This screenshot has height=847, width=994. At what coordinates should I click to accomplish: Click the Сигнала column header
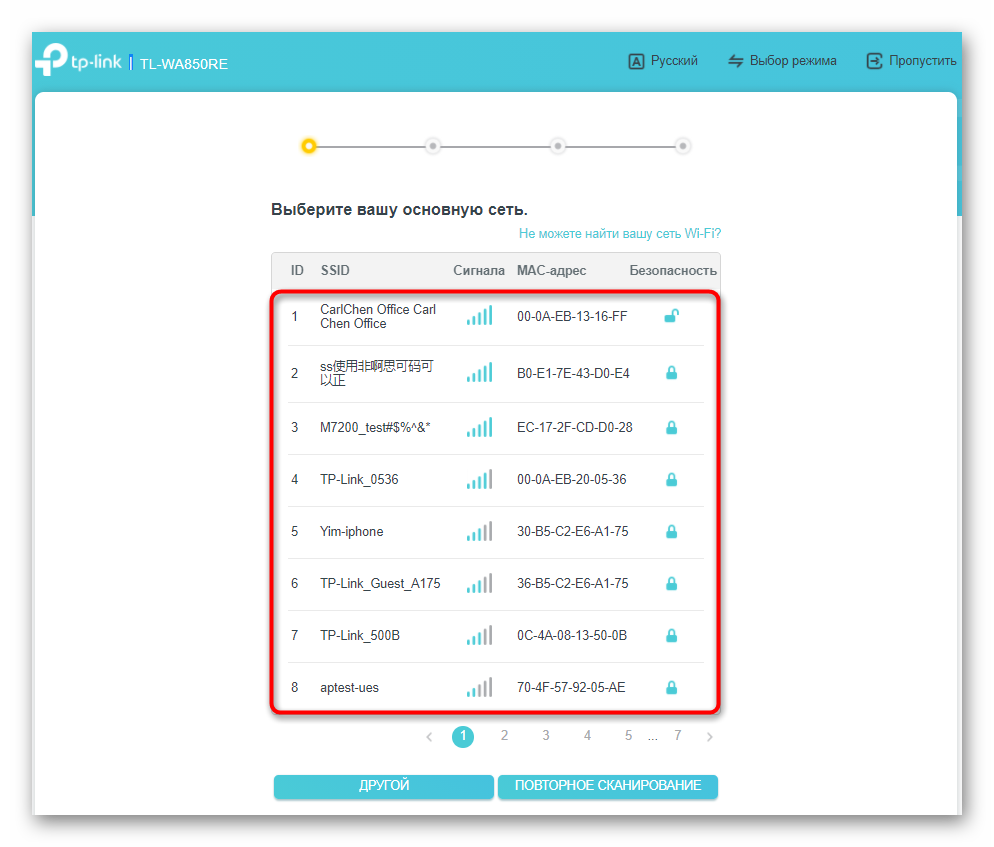point(479,271)
